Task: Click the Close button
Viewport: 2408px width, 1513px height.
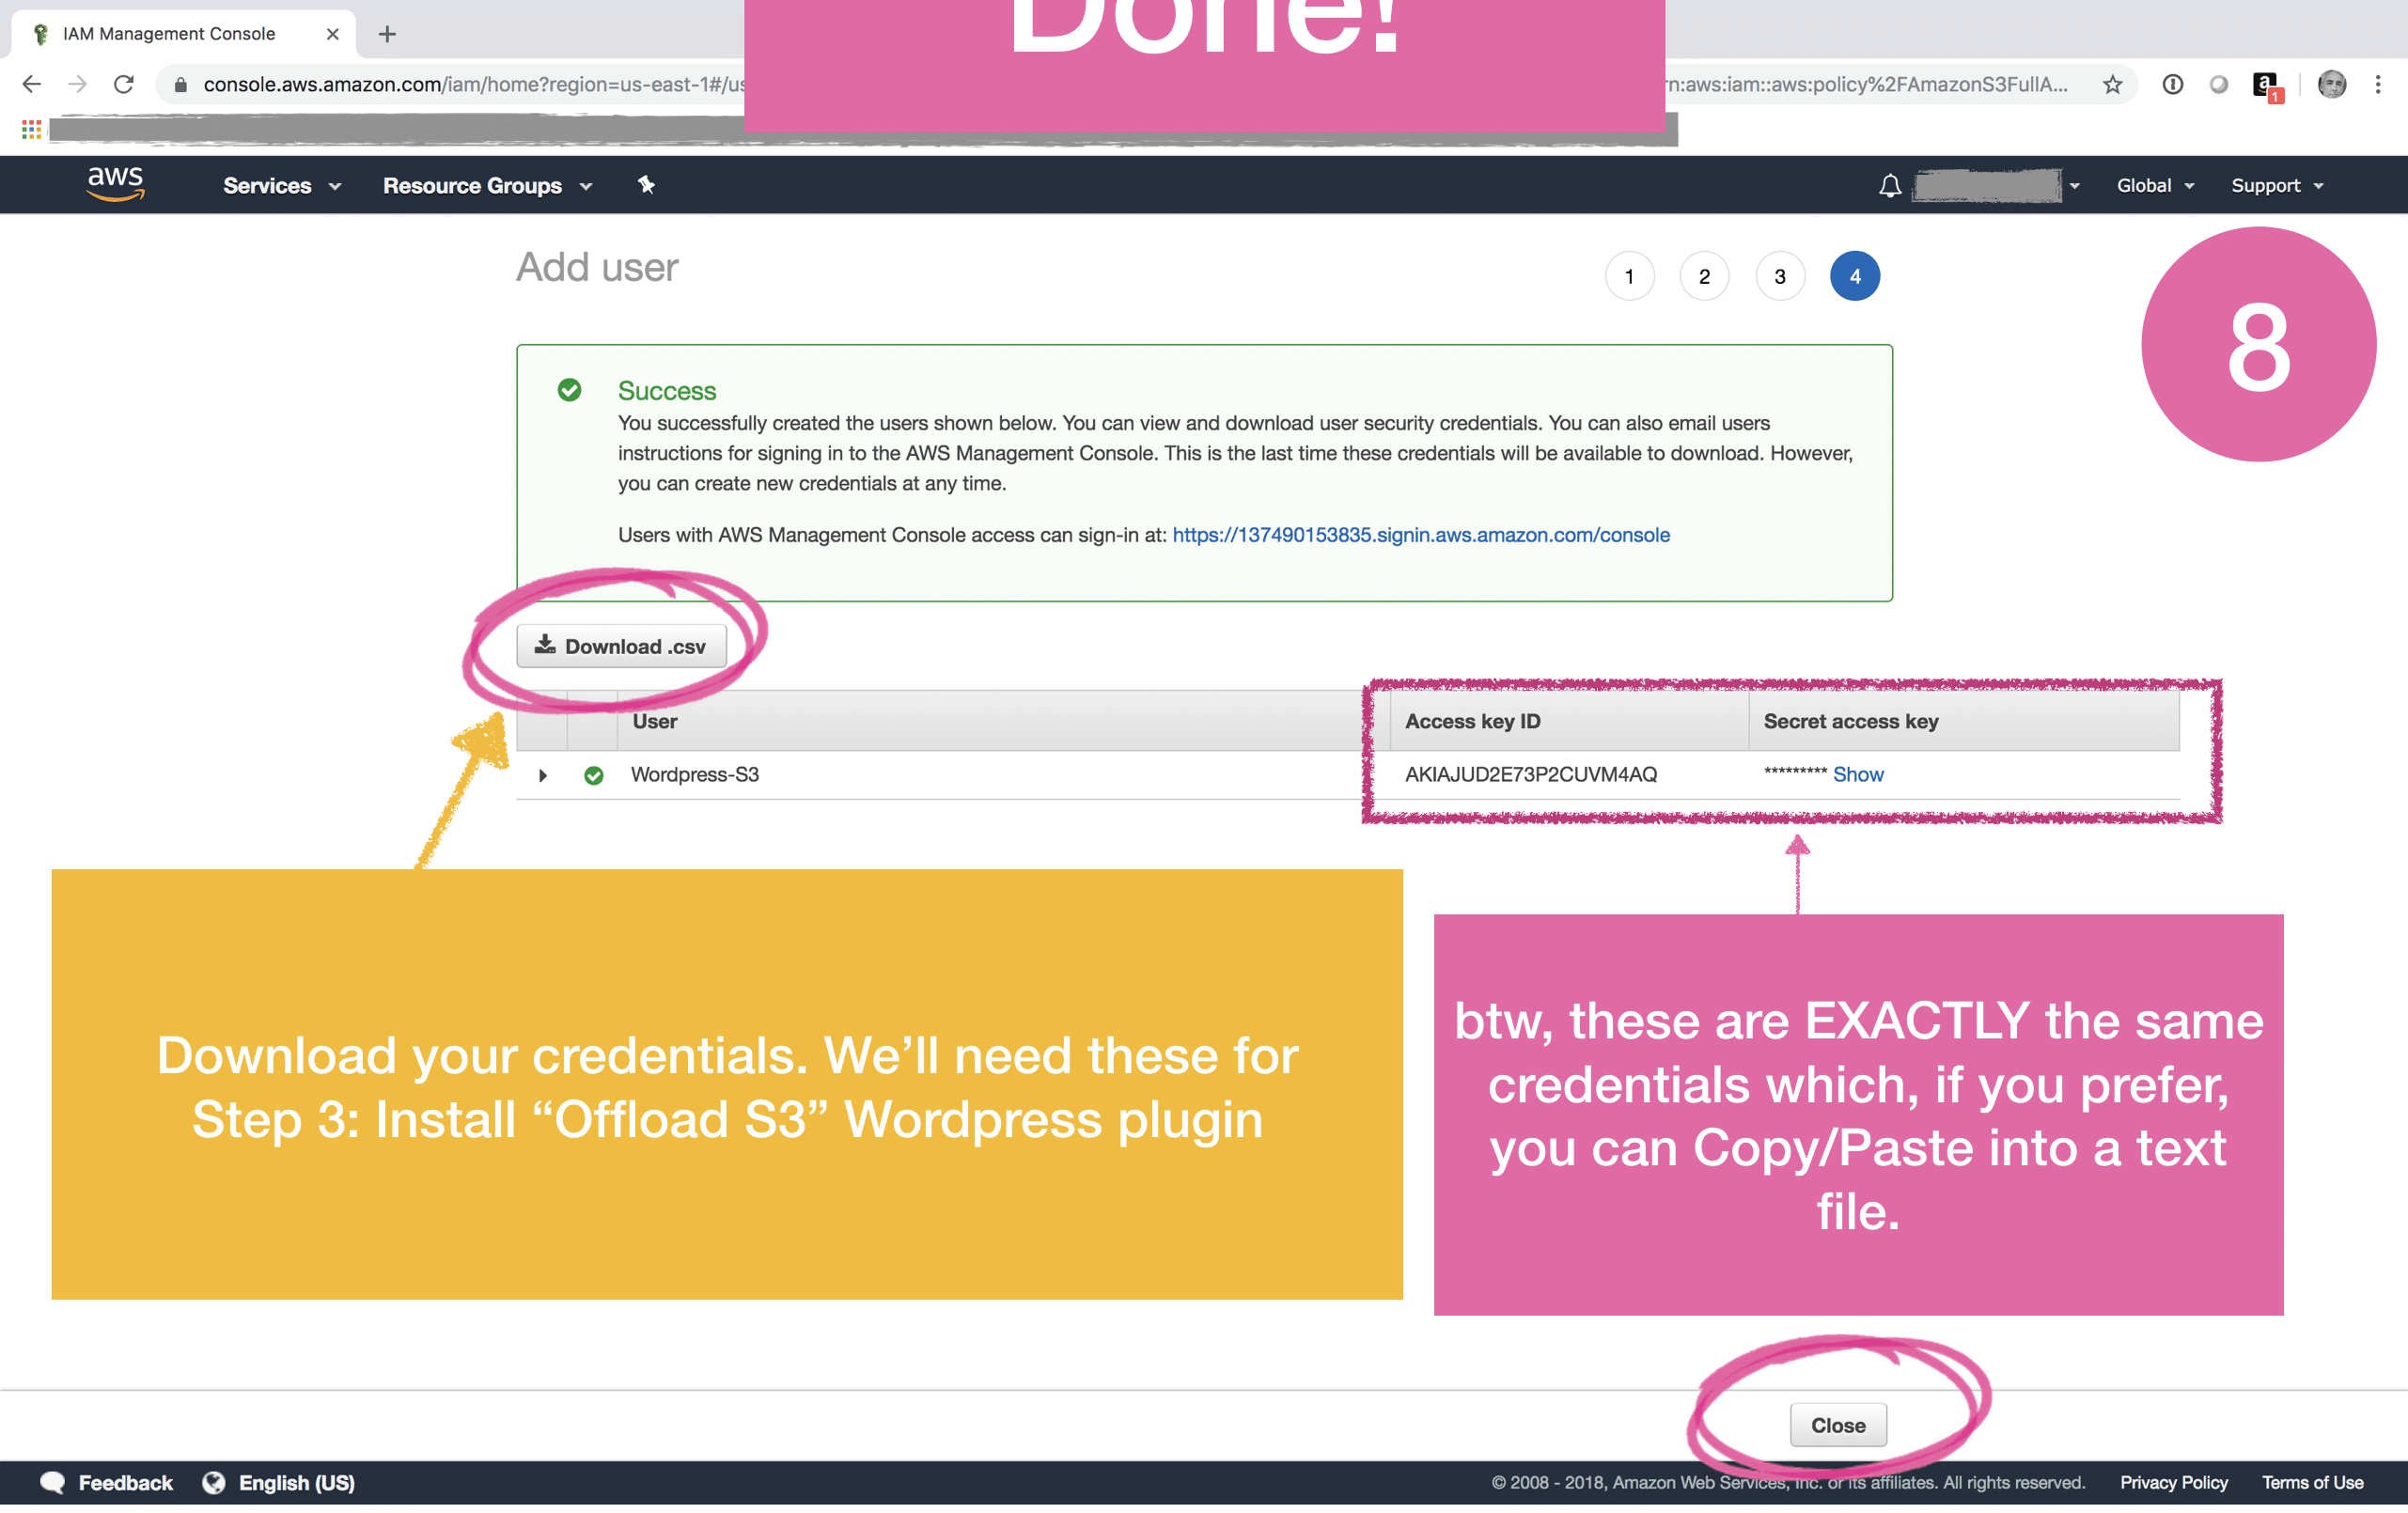Action: tap(1837, 1425)
